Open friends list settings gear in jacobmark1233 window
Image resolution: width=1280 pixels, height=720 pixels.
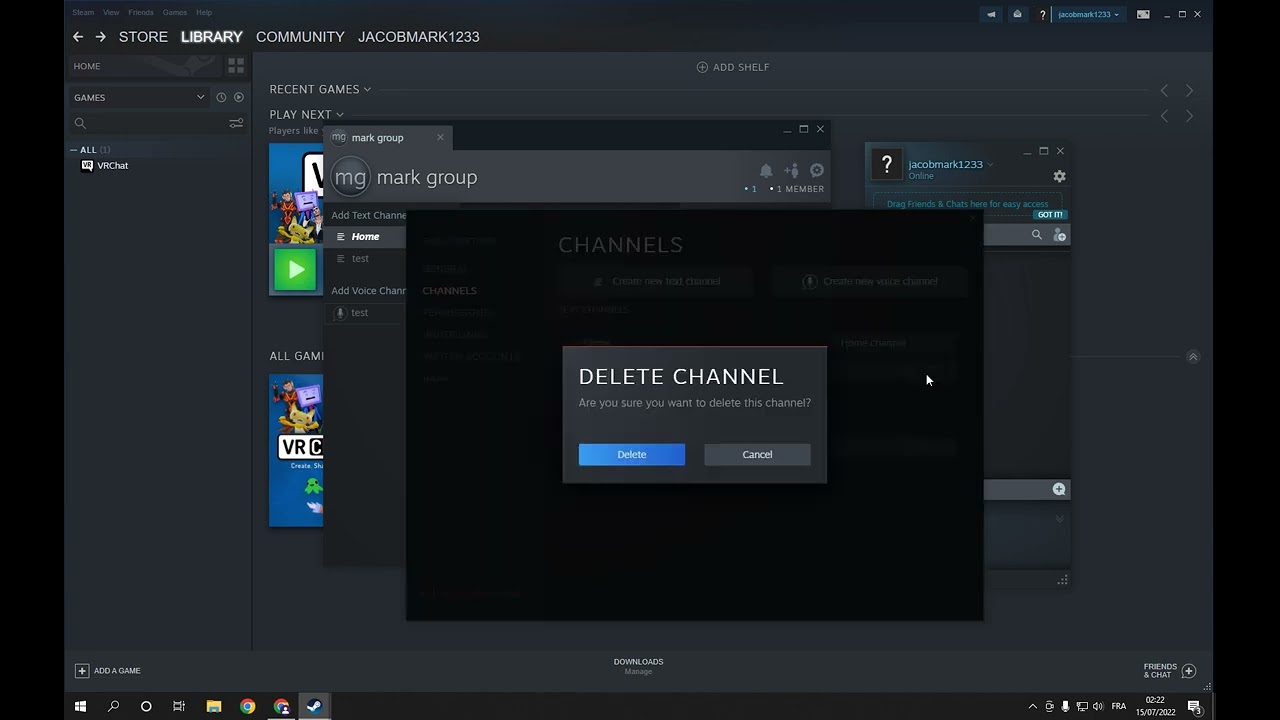[x=1059, y=175]
